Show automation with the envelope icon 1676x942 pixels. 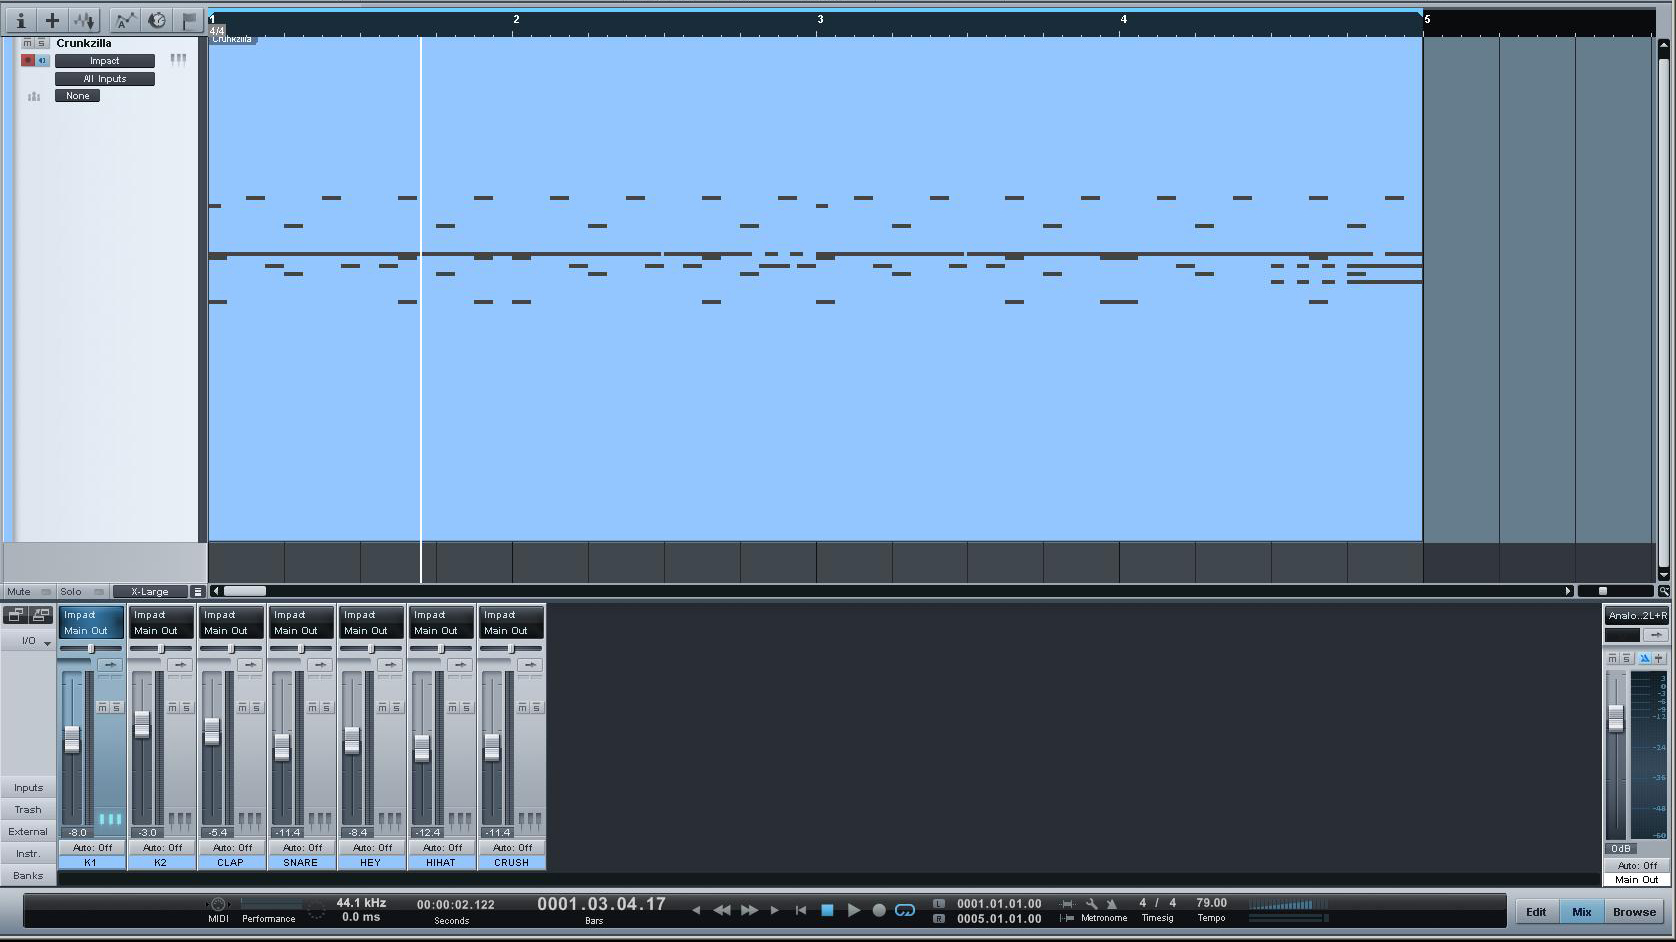[x=124, y=20]
